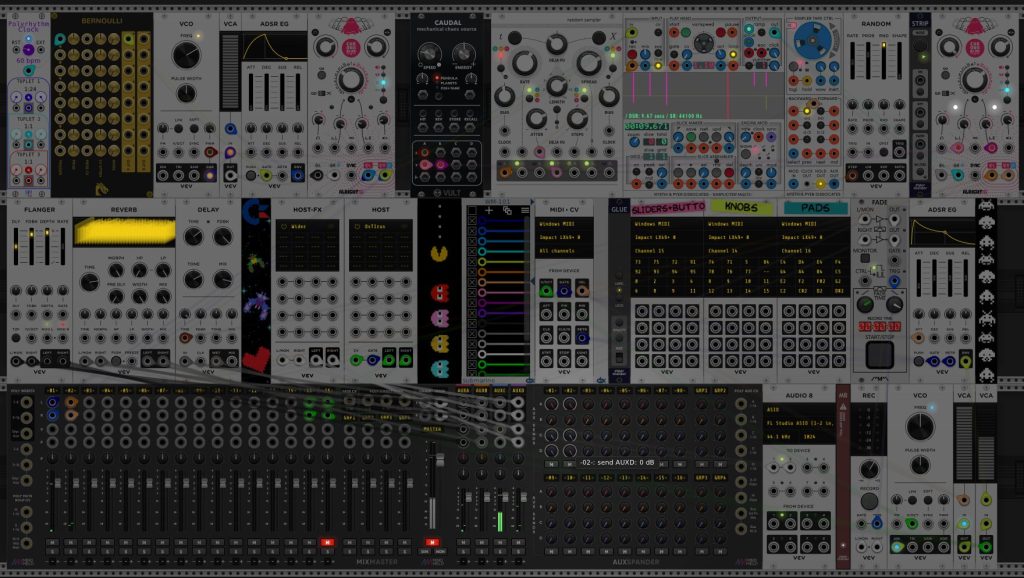
Task: Click the plus icon in the WM-101 wire manager
Action: pyautogui.click(x=488, y=210)
